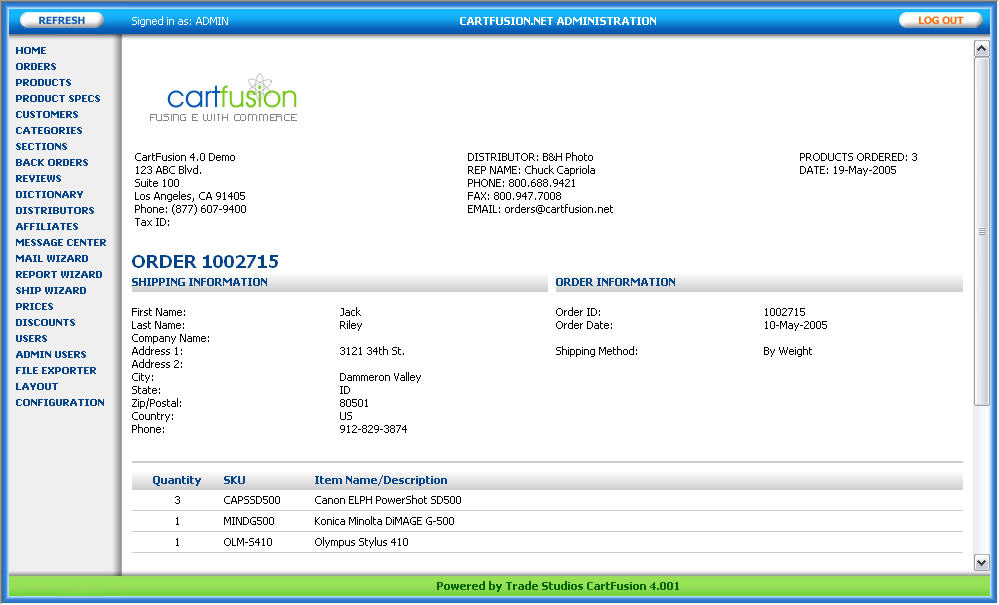
Task: Click the address 3121 34th St.
Action: click(x=372, y=351)
